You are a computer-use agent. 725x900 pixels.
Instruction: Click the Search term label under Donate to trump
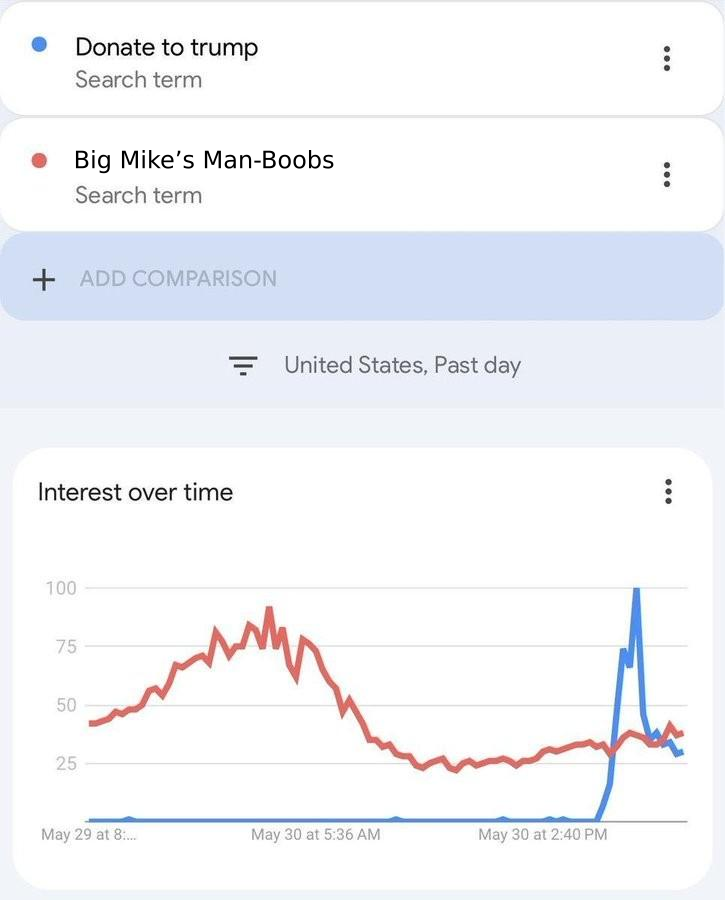click(x=138, y=80)
